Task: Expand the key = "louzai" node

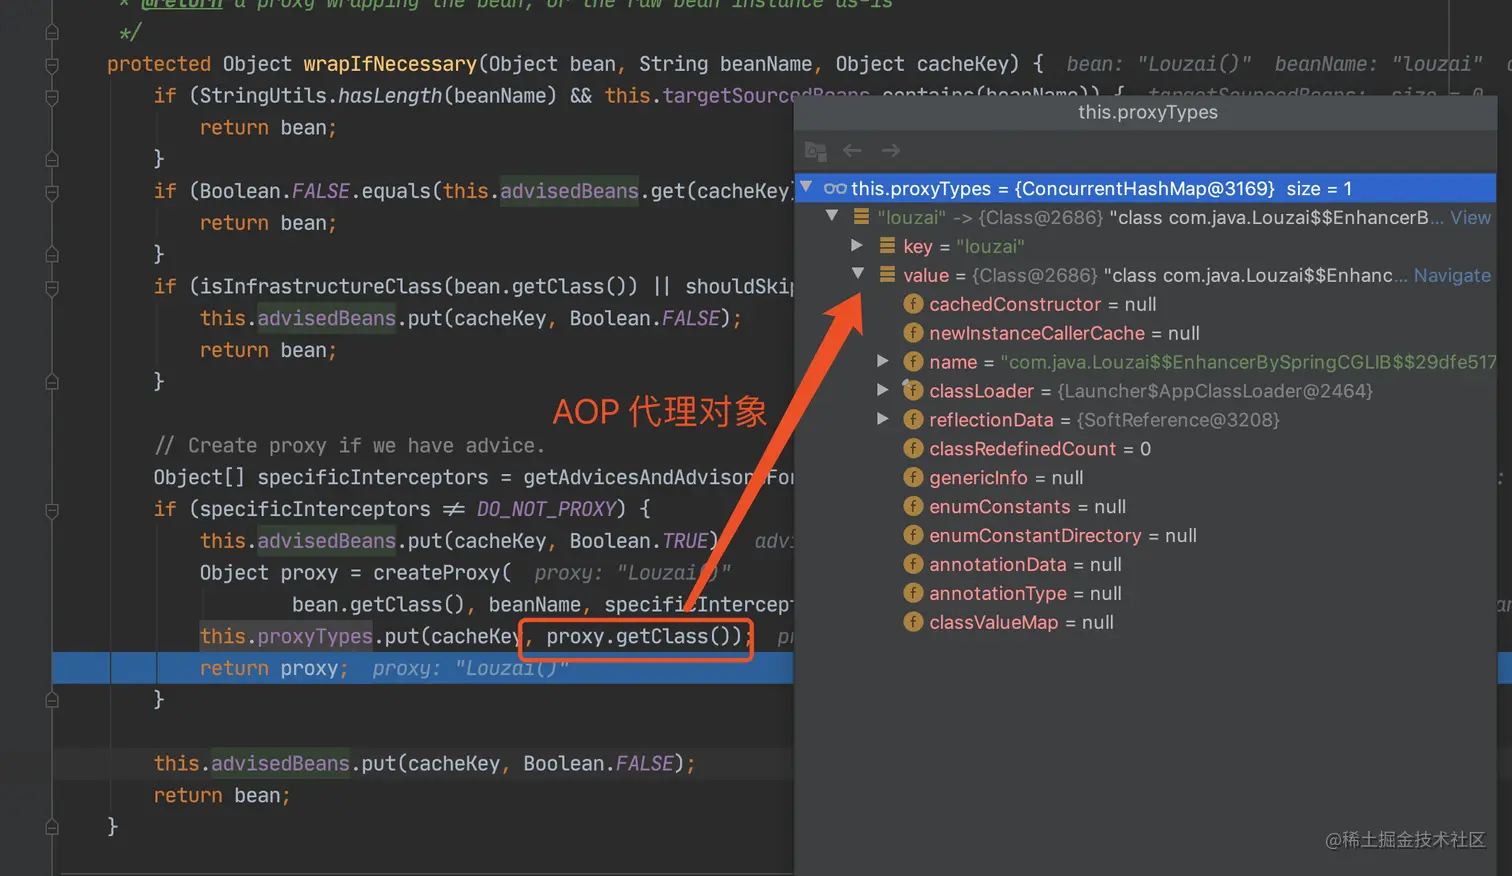Action: point(857,245)
